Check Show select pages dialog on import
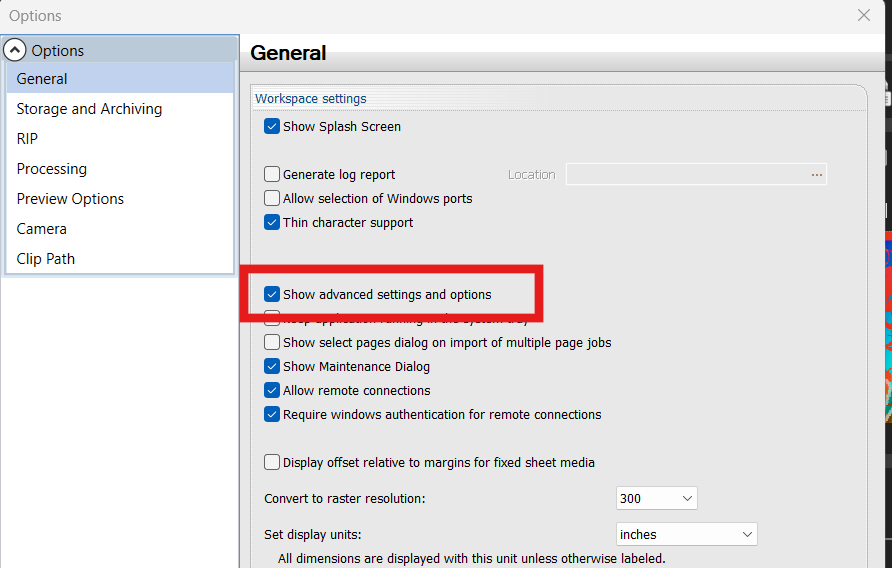The height and width of the screenshot is (568, 892). (272, 342)
